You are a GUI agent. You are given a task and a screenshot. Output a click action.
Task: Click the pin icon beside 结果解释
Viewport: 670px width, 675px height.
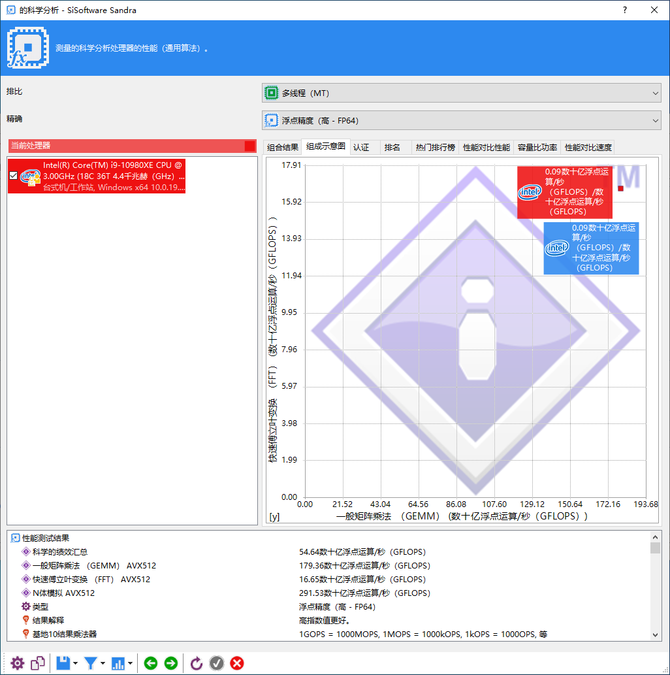(26, 620)
